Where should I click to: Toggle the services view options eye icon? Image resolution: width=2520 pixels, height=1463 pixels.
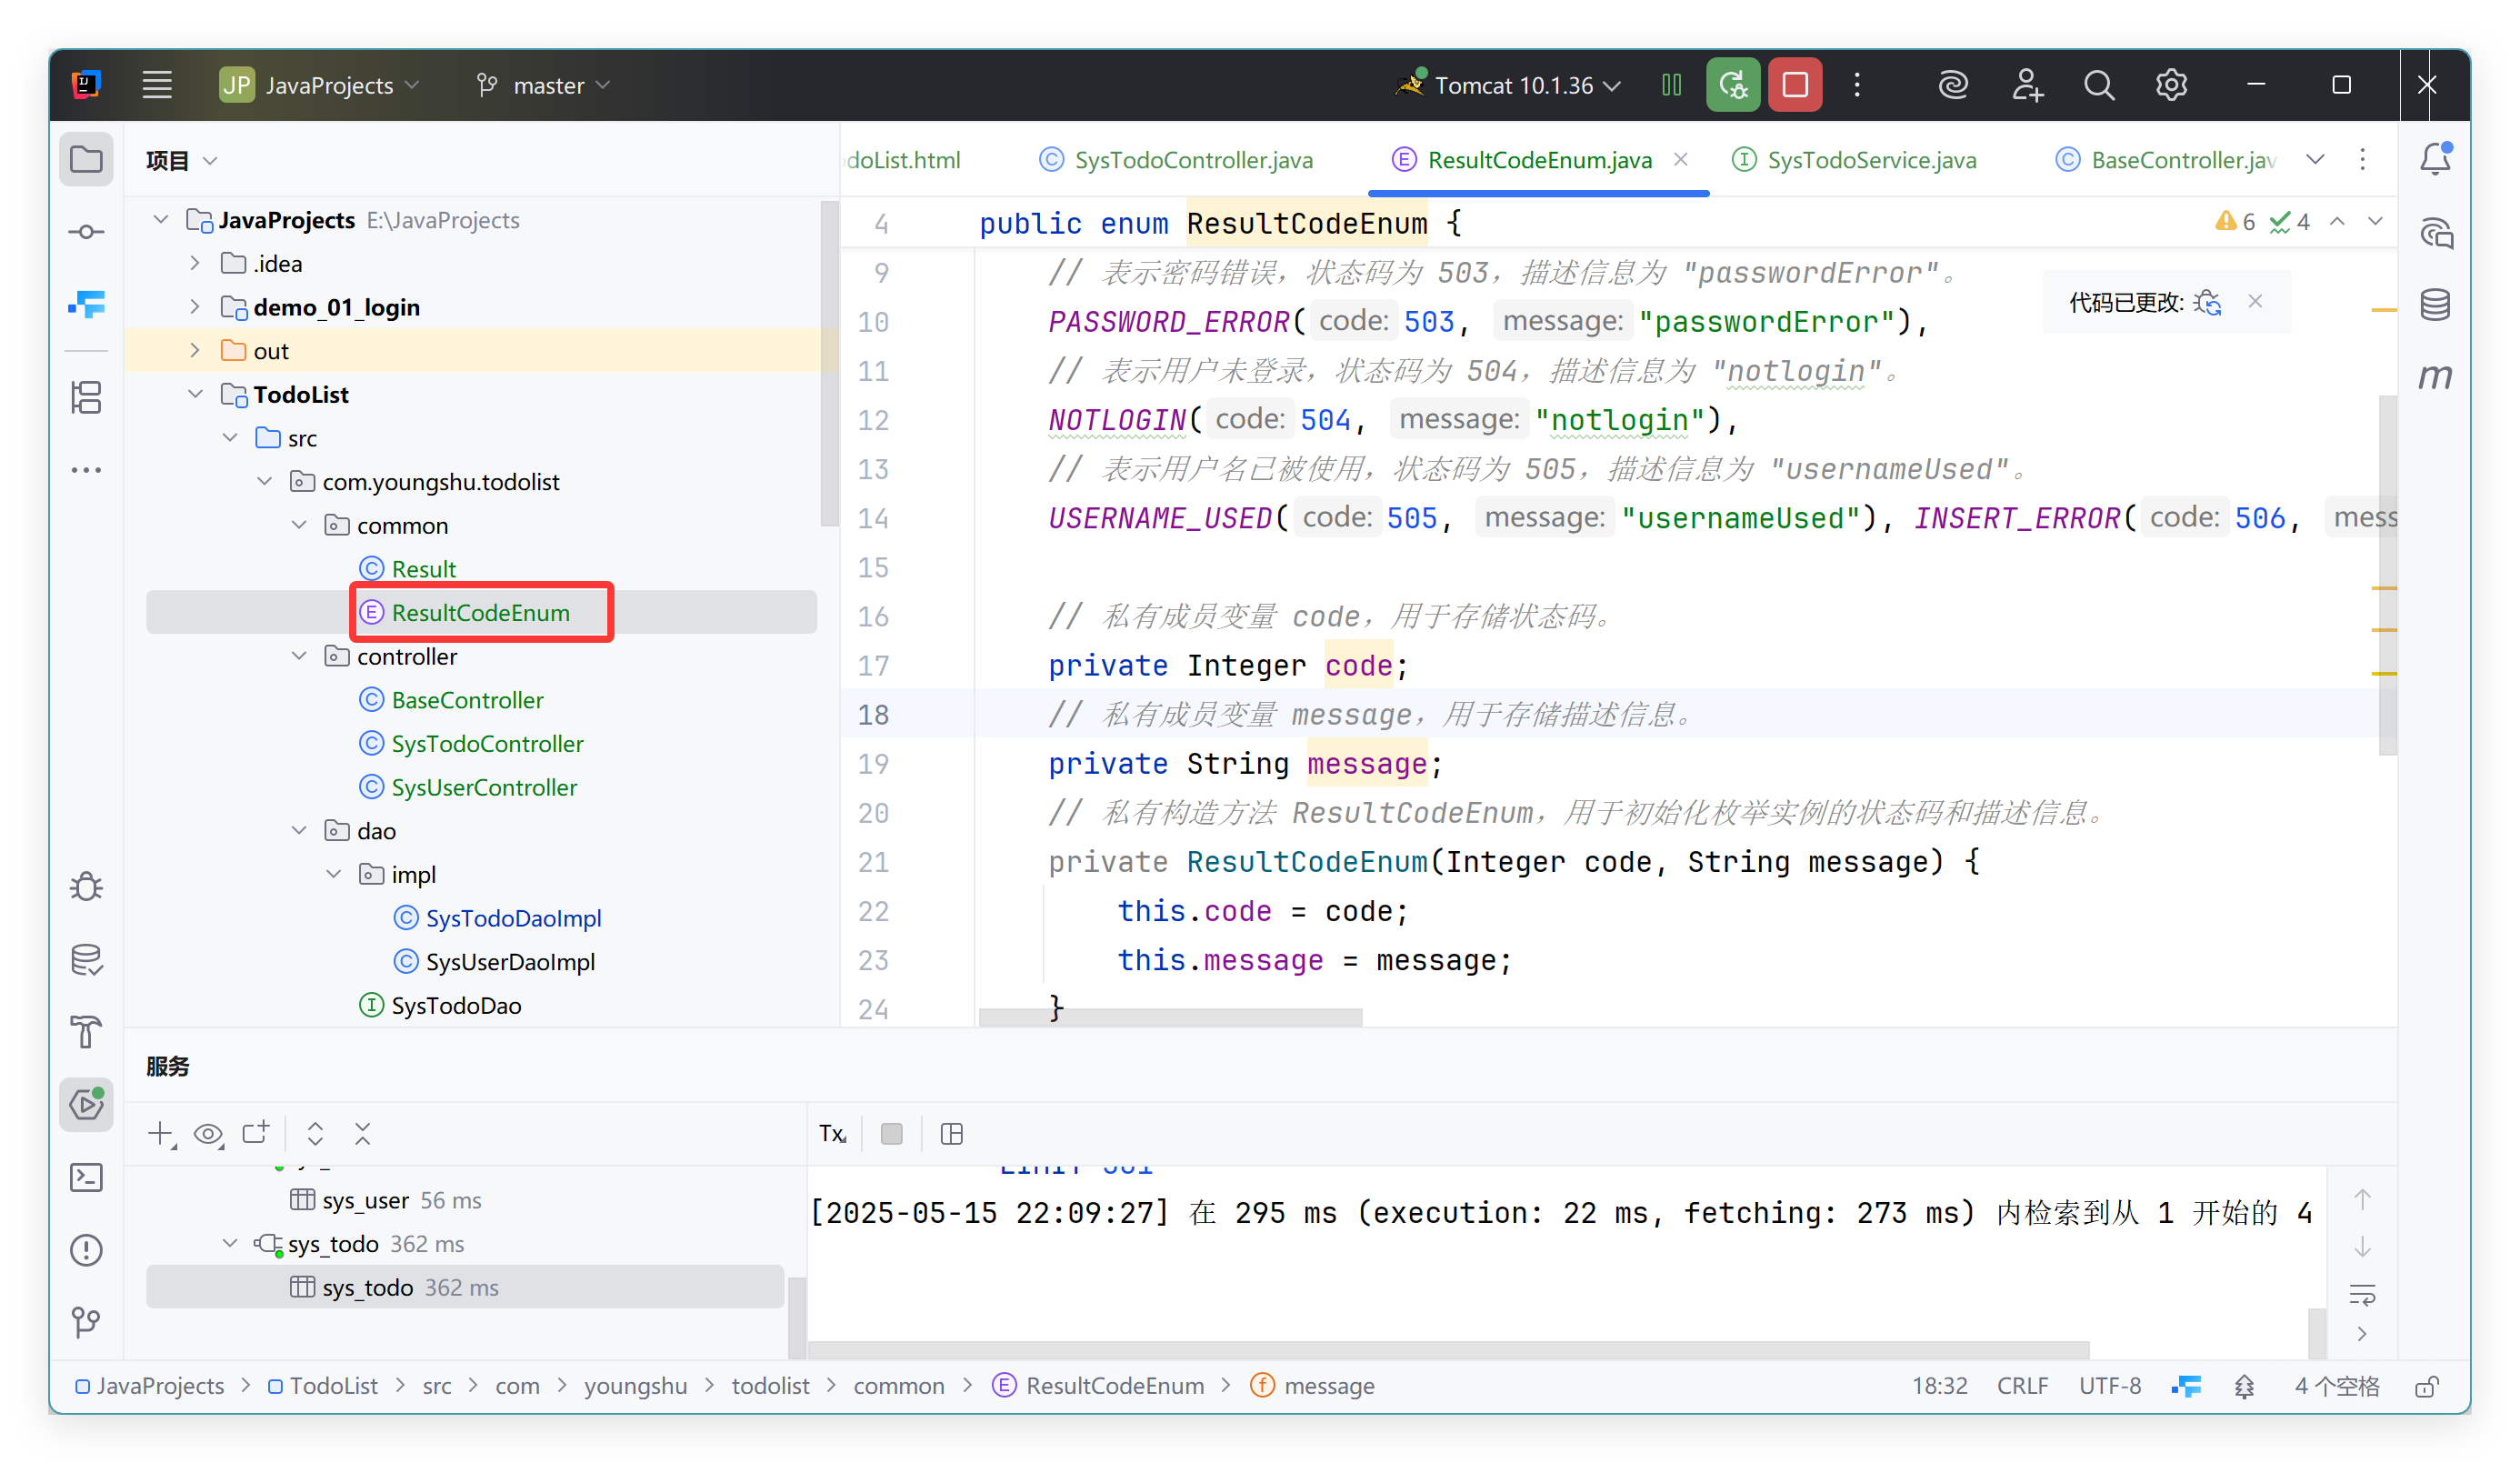(x=208, y=1133)
